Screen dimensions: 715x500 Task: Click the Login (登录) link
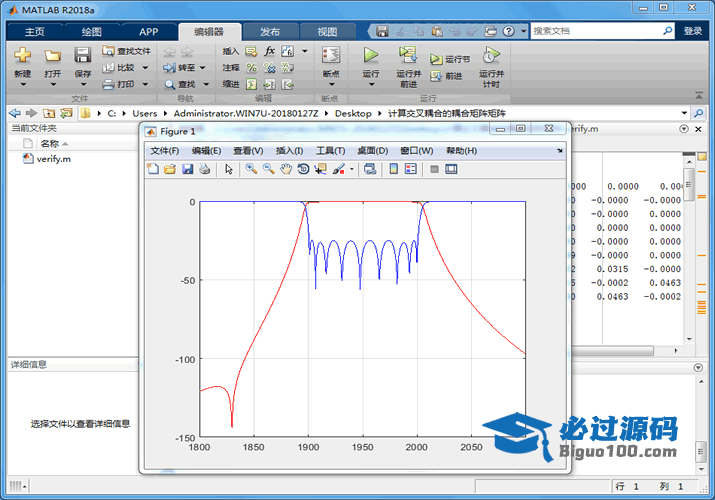[x=692, y=31]
